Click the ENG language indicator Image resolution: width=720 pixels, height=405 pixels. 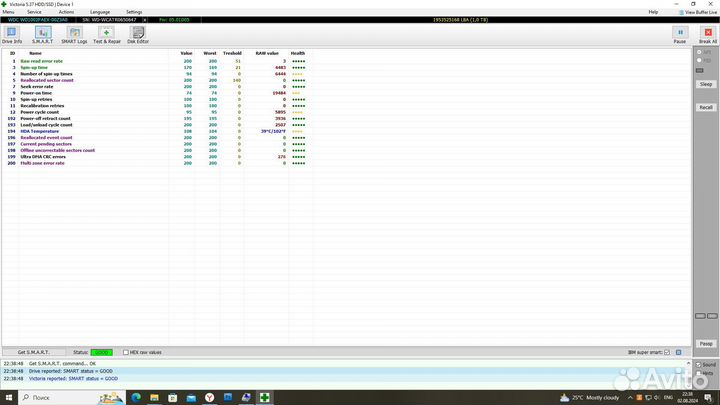coord(669,397)
